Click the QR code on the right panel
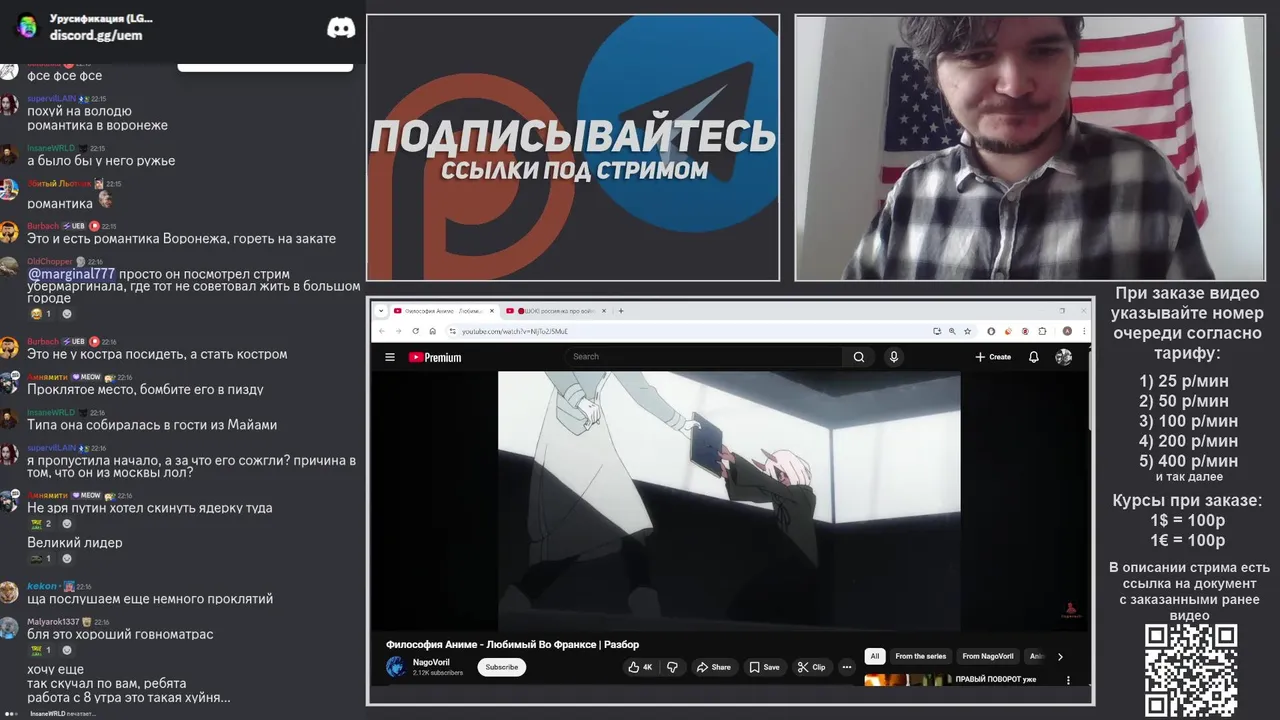The width and height of the screenshot is (1280, 720). coord(1190,670)
